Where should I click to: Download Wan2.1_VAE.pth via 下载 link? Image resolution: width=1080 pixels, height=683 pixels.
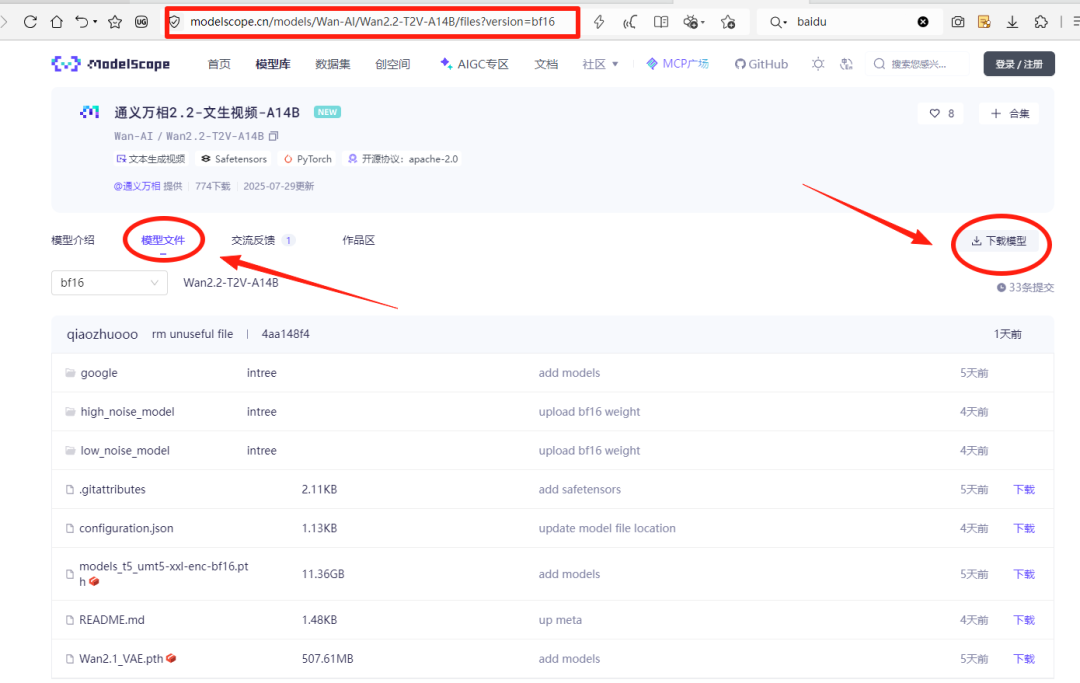[x=1024, y=659]
